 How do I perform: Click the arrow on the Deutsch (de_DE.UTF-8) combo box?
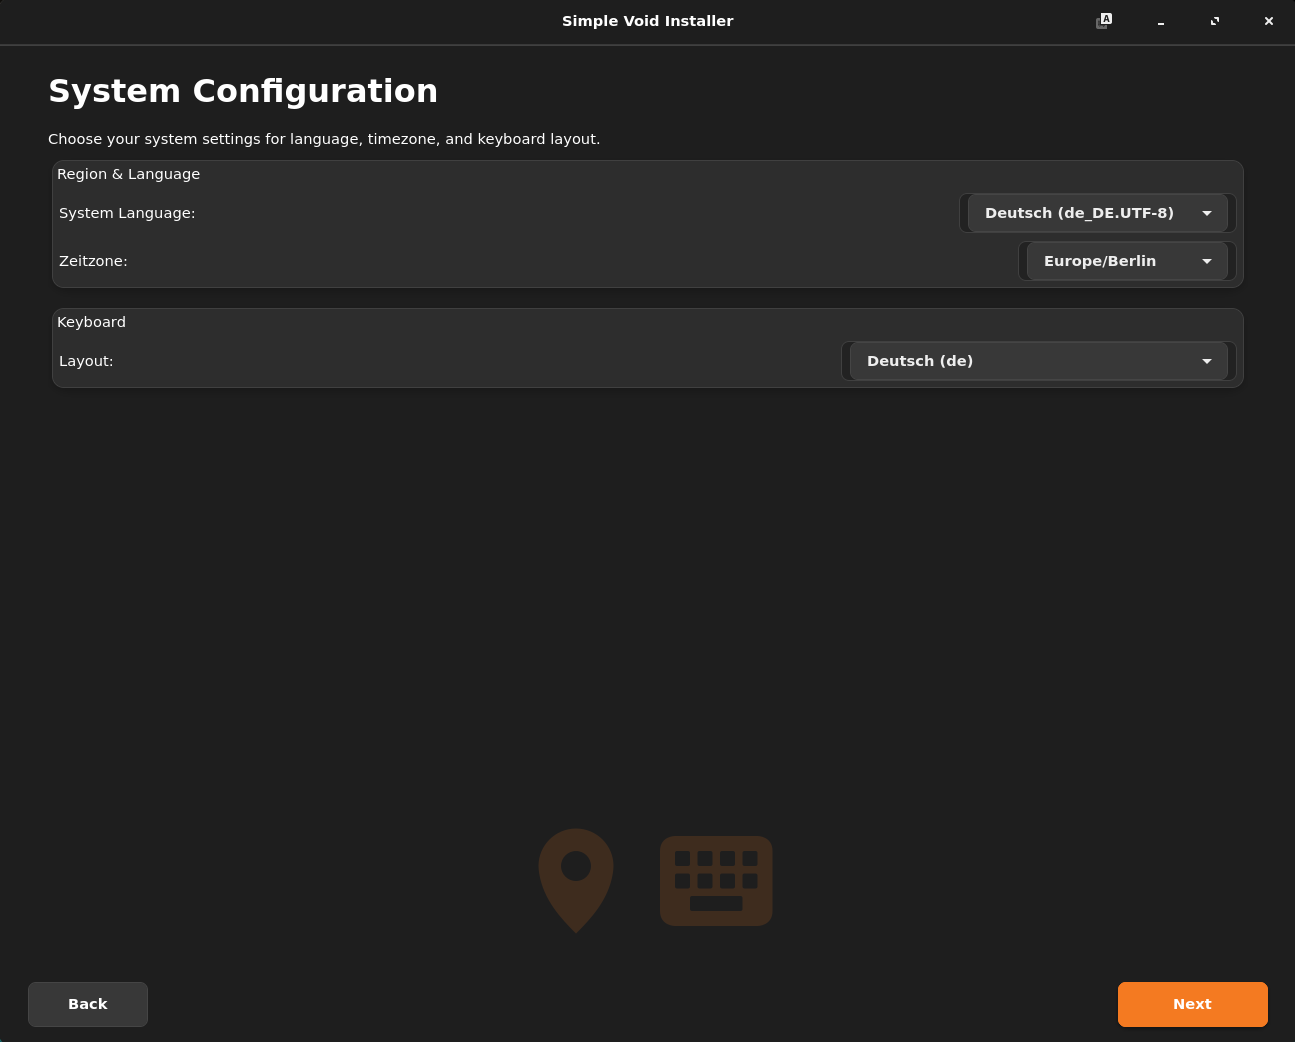pyautogui.click(x=1207, y=213)
